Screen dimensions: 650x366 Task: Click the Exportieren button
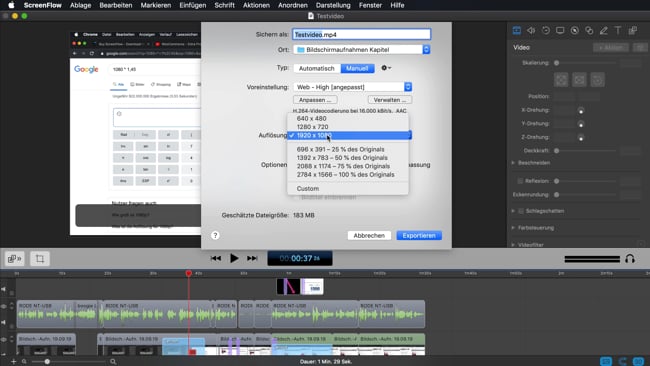pos(419,235)
